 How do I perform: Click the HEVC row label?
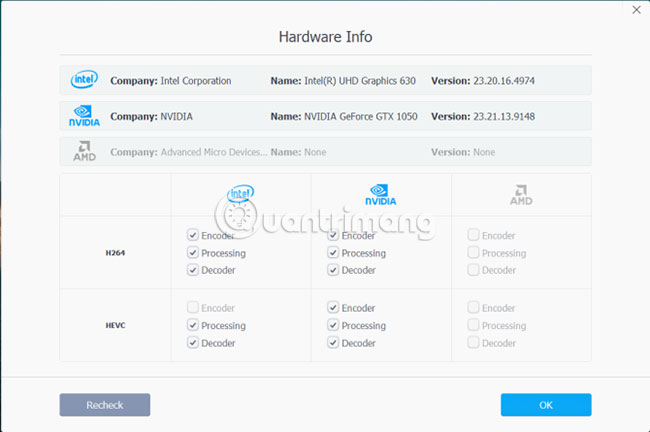[115, 325]
